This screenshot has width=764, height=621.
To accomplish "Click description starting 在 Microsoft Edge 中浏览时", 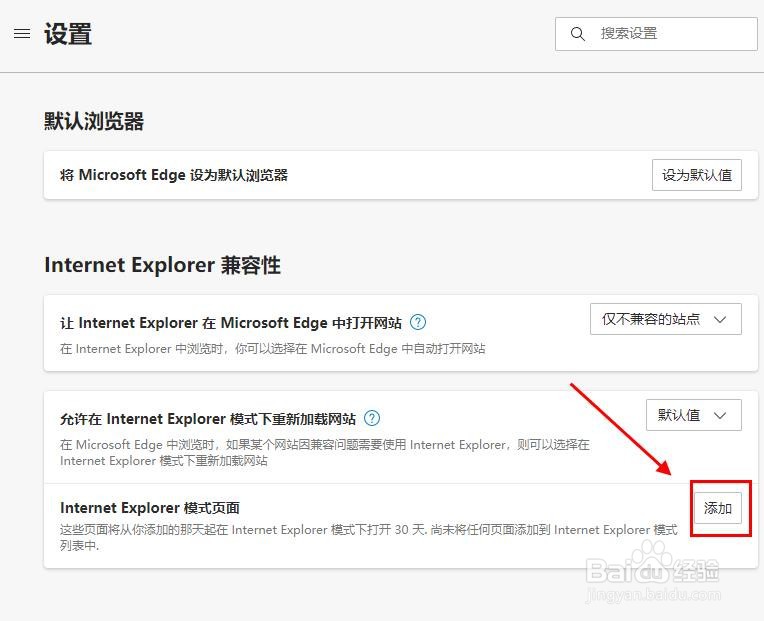I will (x=325, y=452).
